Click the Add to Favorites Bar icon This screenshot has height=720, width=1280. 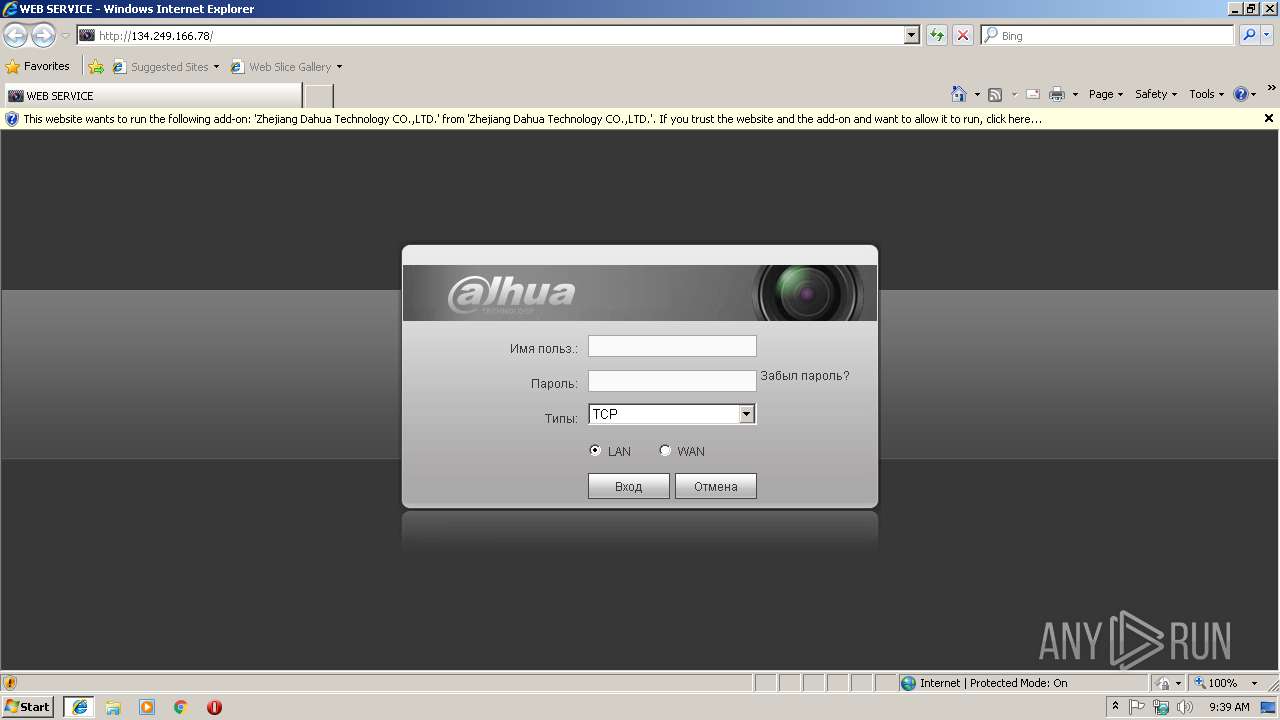[96, 67]
